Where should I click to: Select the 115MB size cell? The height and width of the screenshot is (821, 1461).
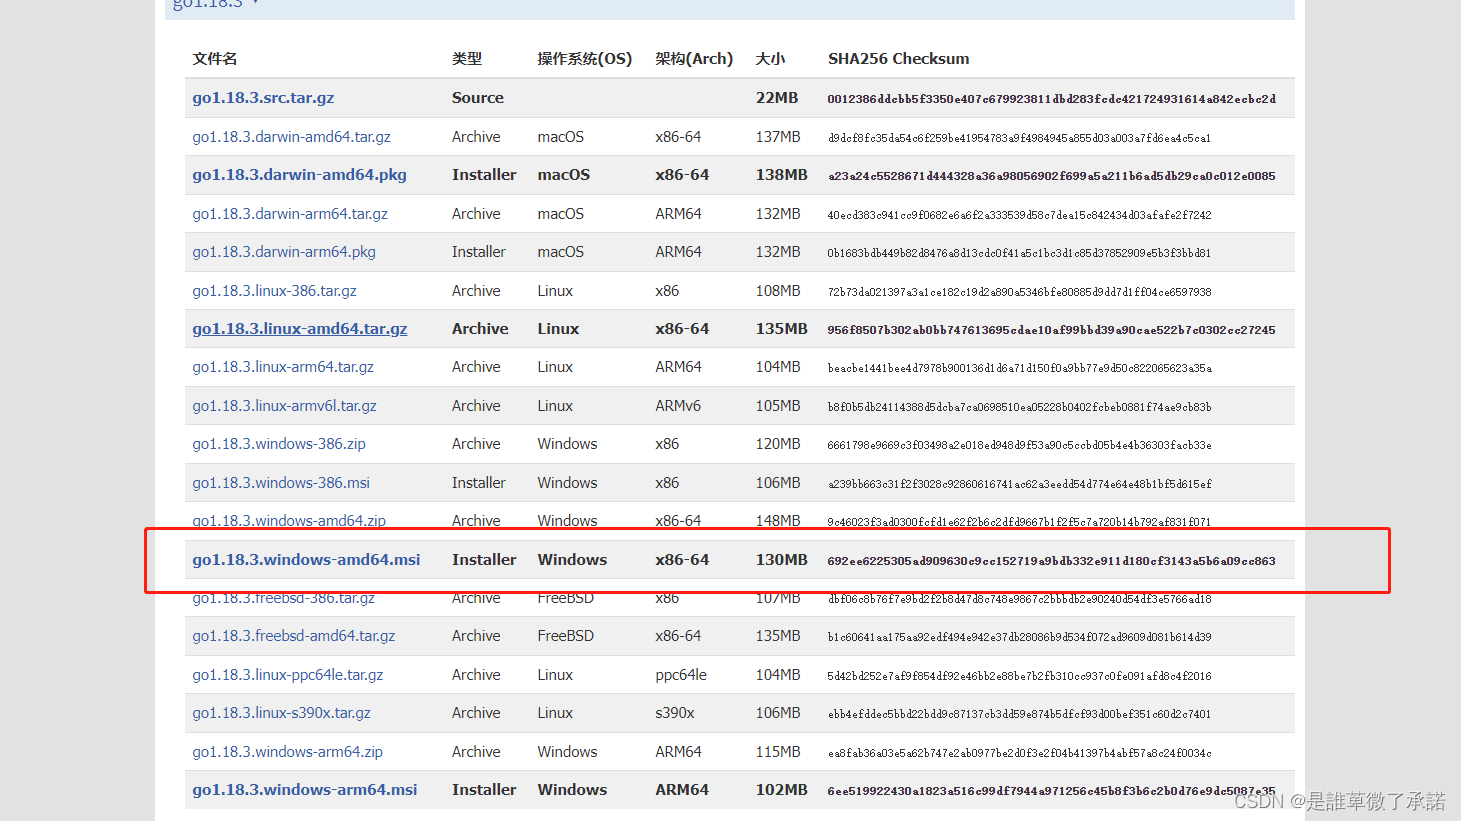(778, 752)
